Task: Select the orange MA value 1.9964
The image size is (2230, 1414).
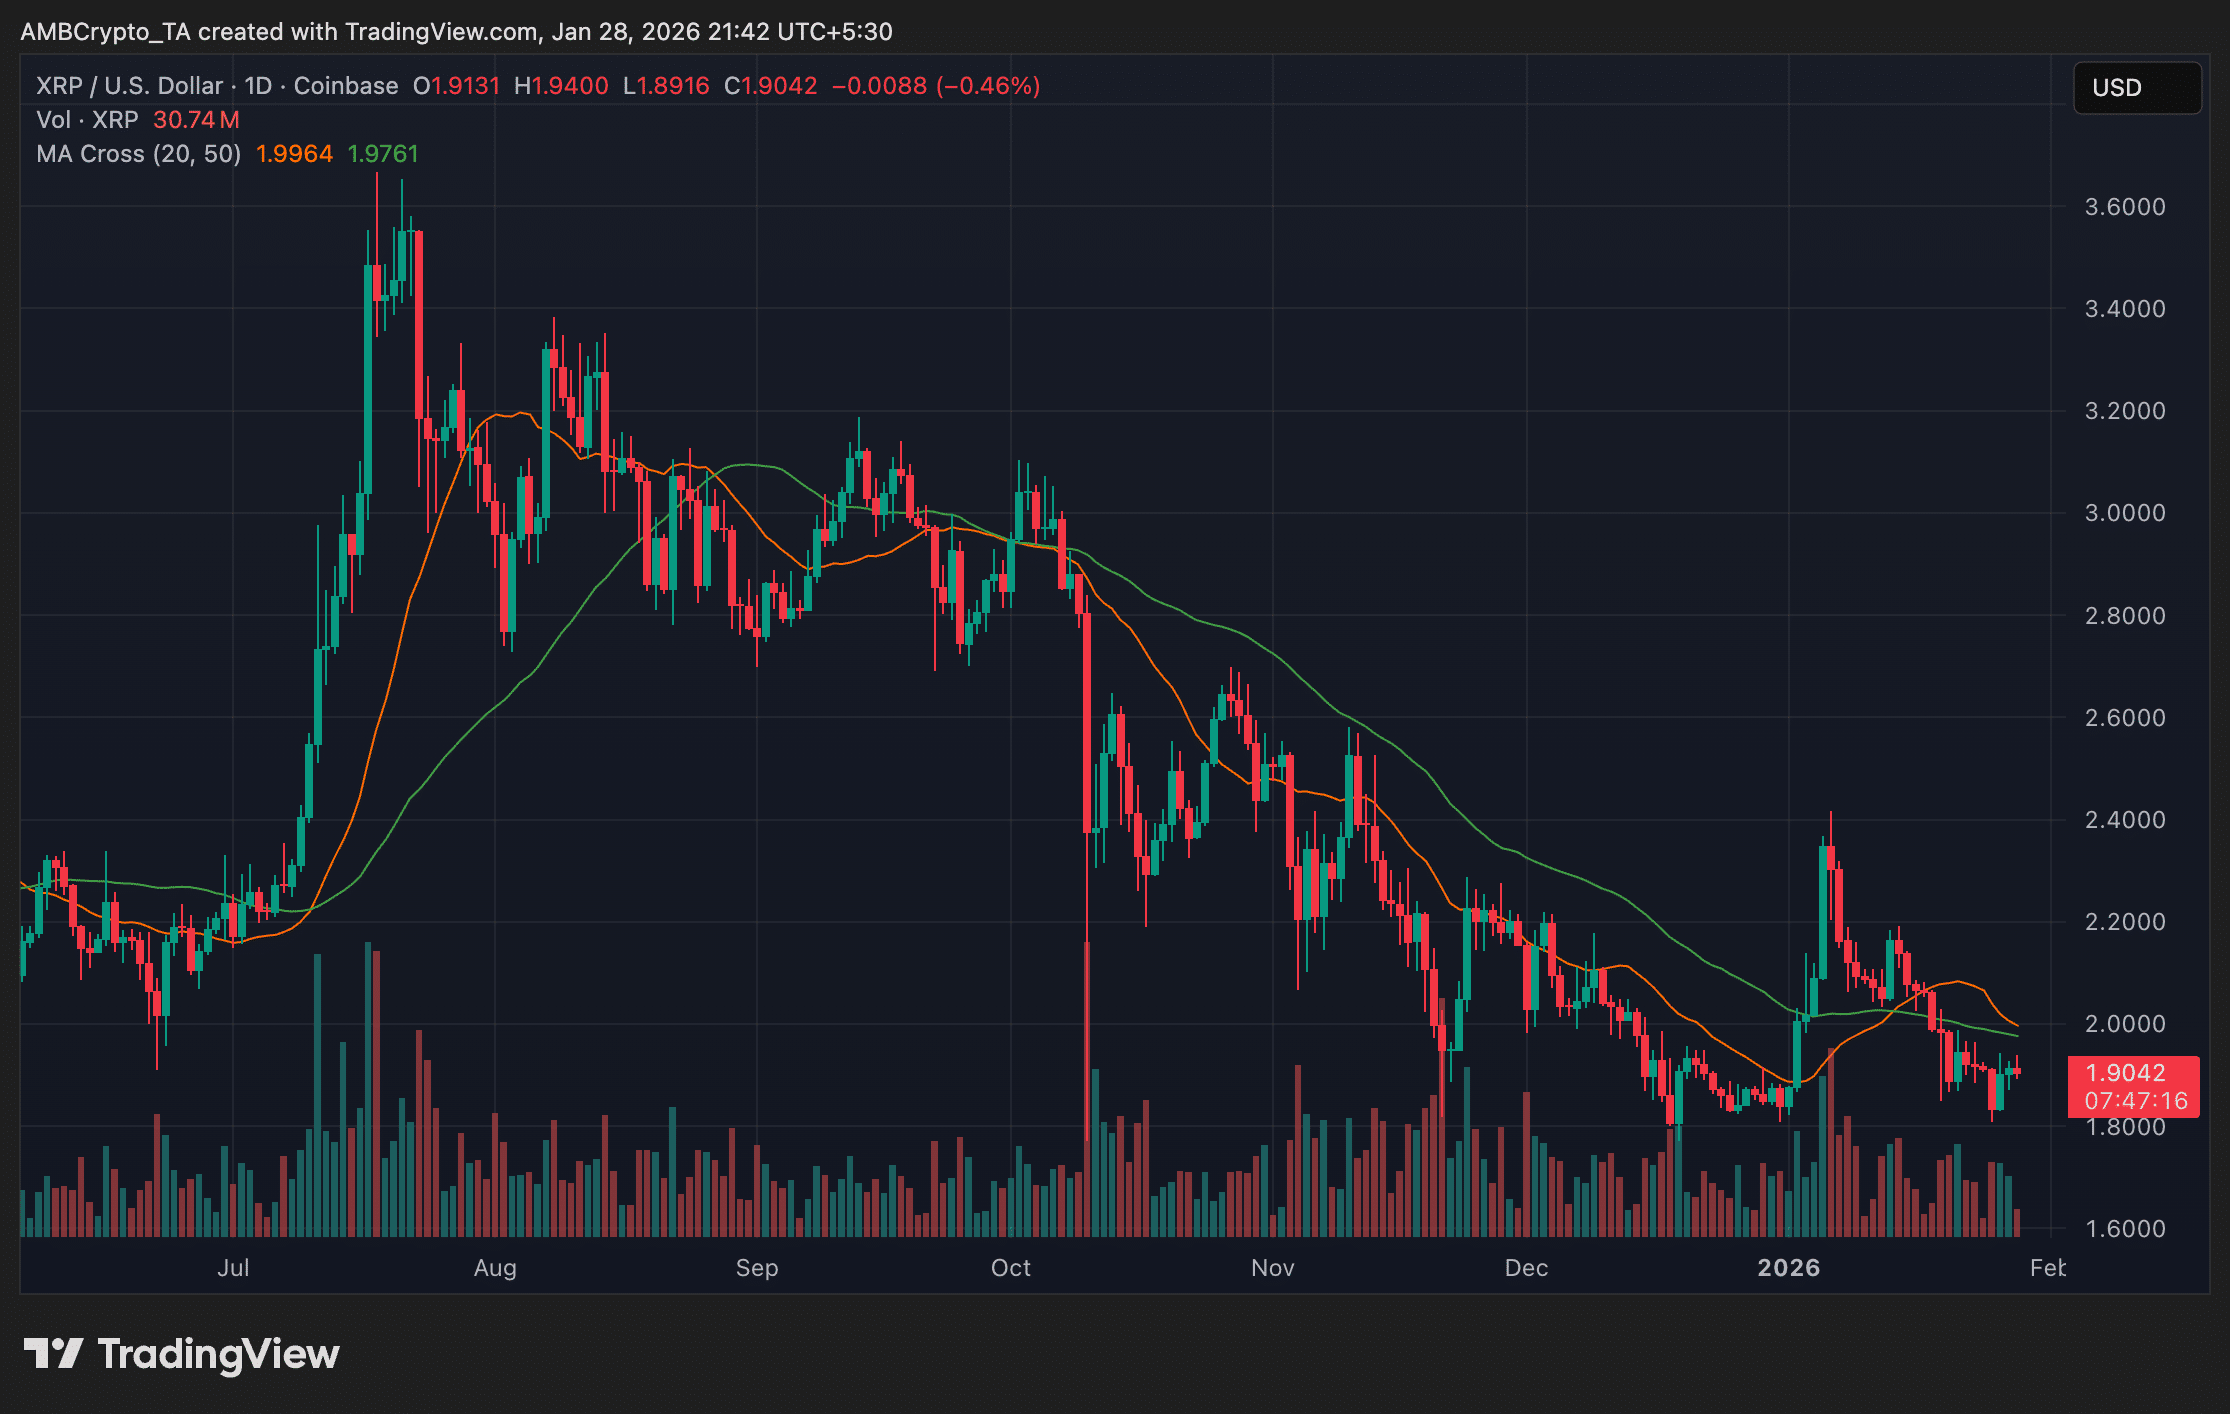Action: pyautogui.click(x=294, y=154)
